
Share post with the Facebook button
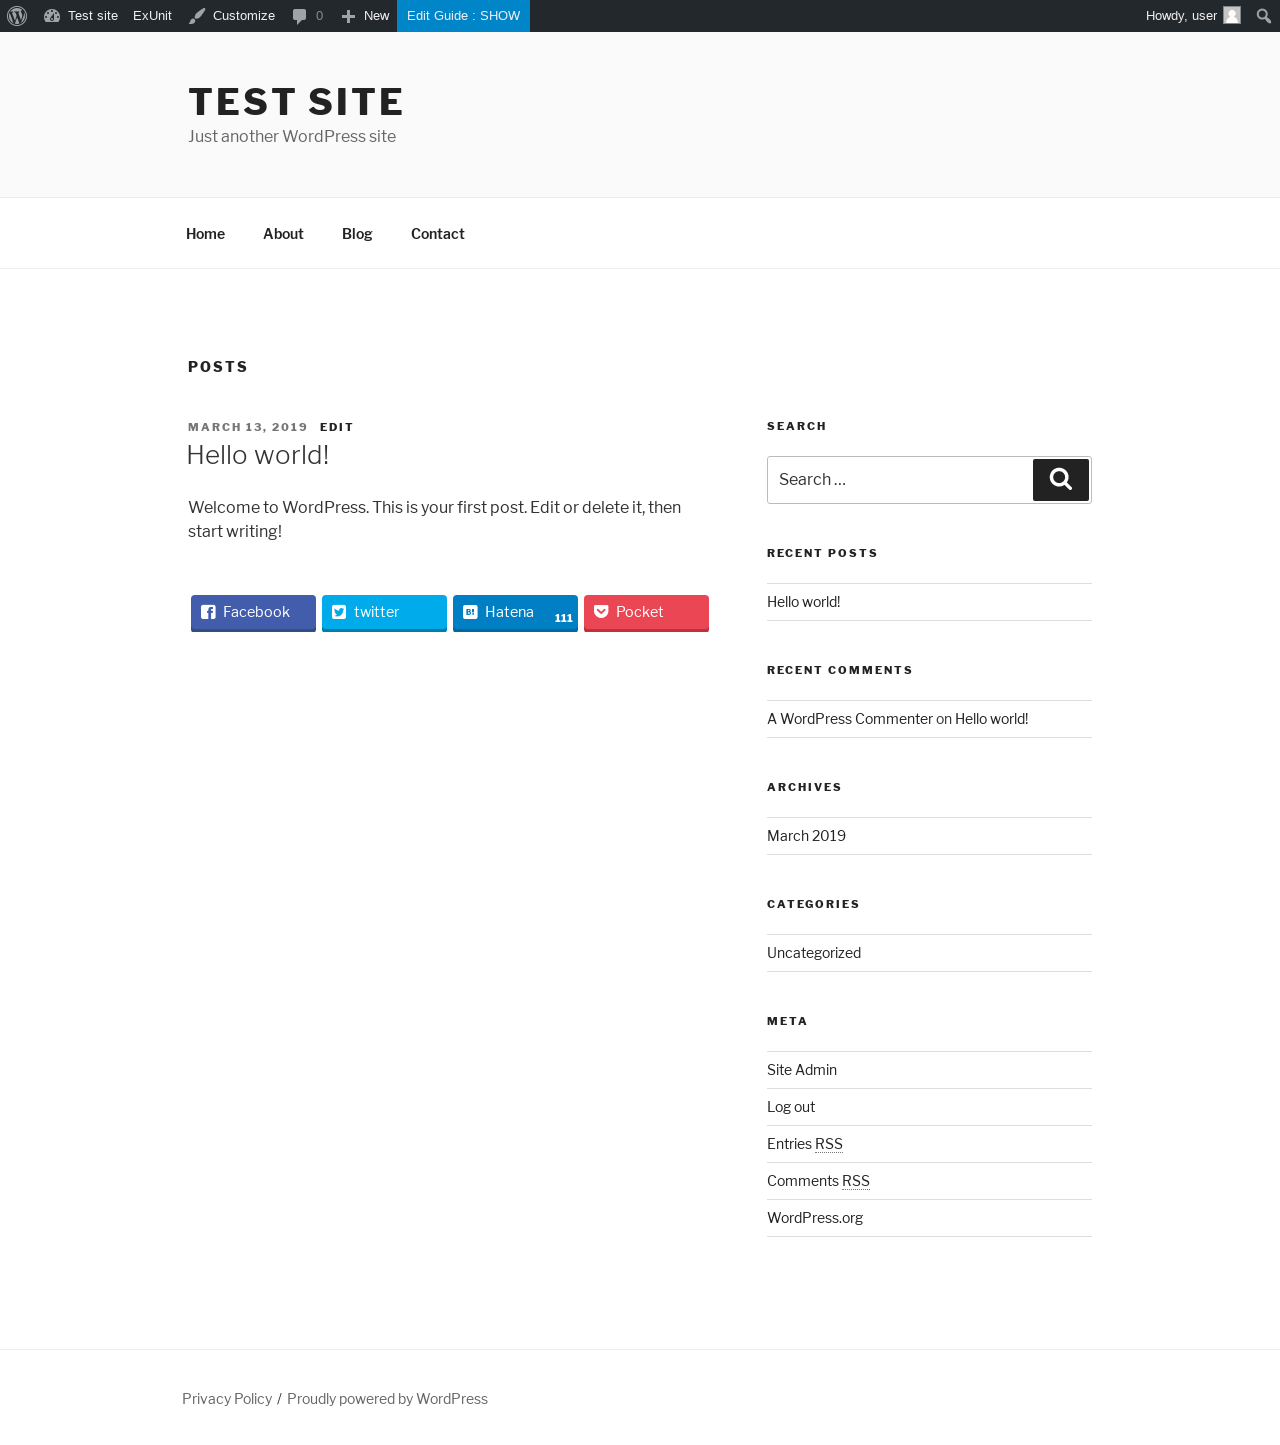tap(253, 613)
